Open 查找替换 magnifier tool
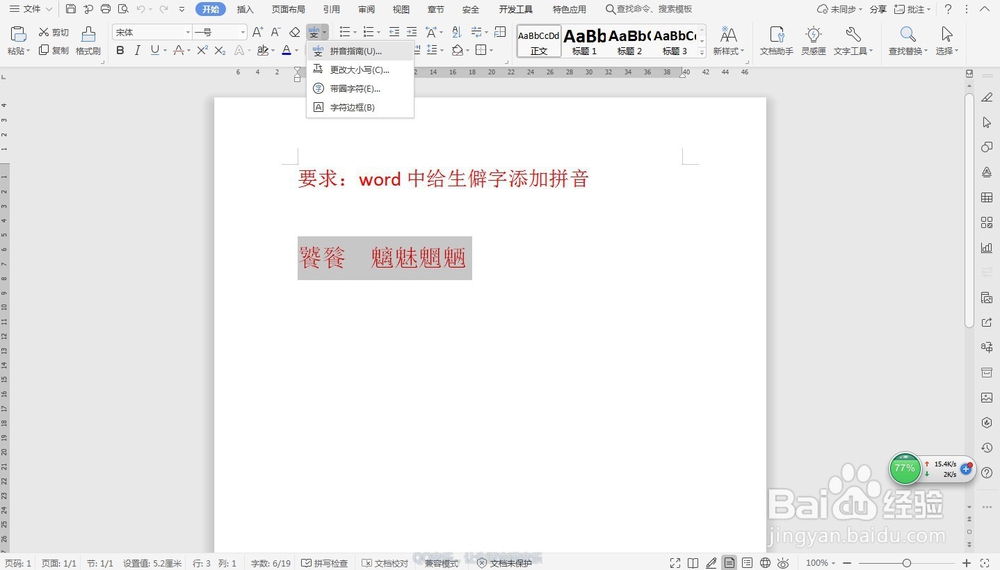The height and width of the screenshot is (570, 1000). click(907, 41)
